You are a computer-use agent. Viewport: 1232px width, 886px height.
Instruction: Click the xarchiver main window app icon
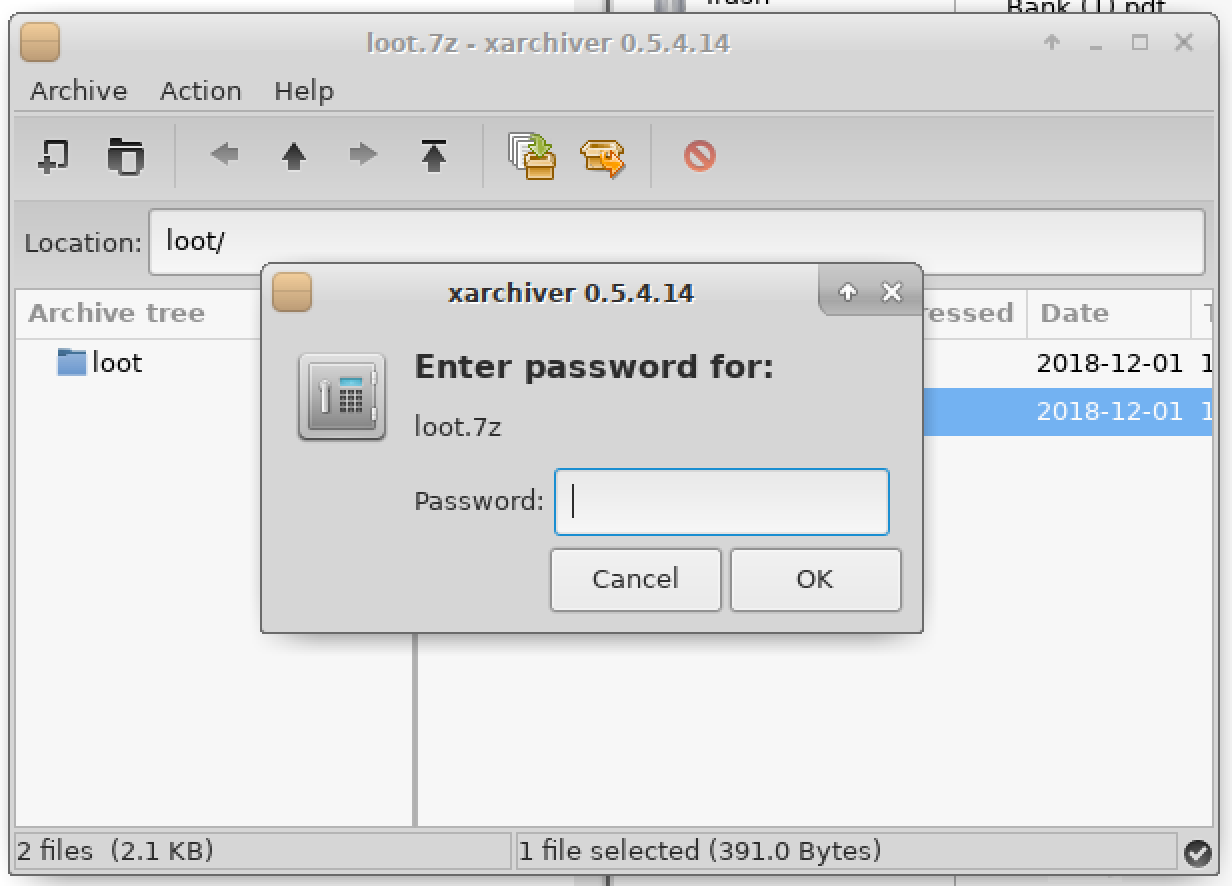[40, 43]
